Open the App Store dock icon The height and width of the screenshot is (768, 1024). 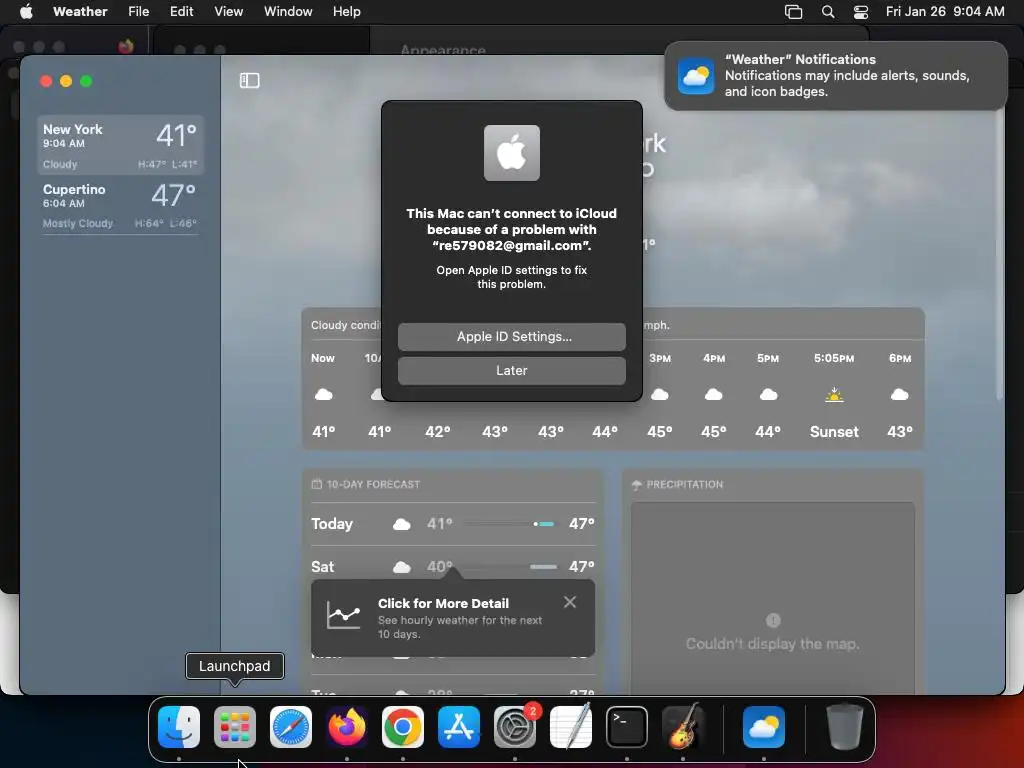pos(459,727)
